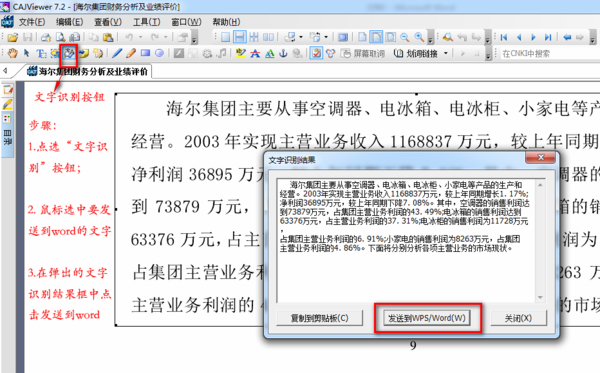Toggle continuous page layout view

coord(240,37)
